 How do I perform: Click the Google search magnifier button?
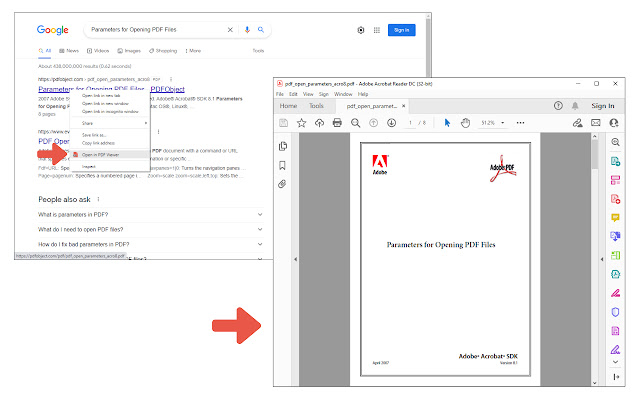click(x=261, y=30)
